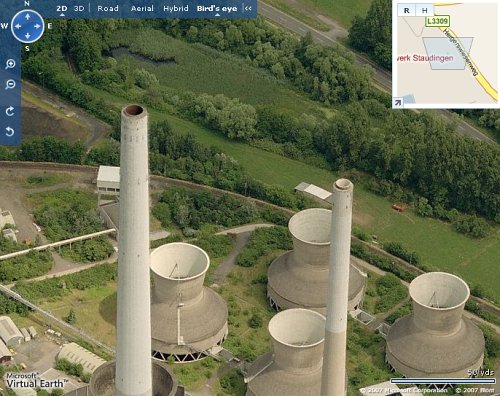Switch to 2D mode
The width and height of the screenshot is (500, 396).
[62, 8]
